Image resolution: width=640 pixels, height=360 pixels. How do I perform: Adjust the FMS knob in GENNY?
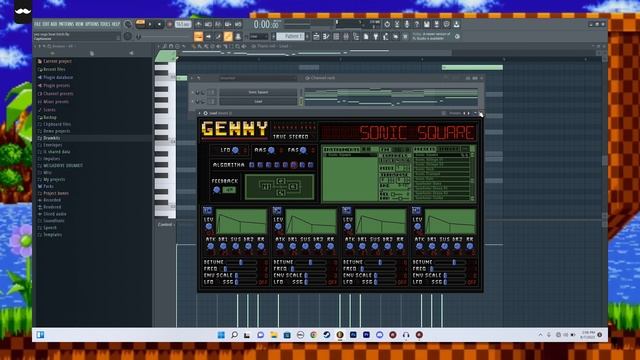(303, 150)
